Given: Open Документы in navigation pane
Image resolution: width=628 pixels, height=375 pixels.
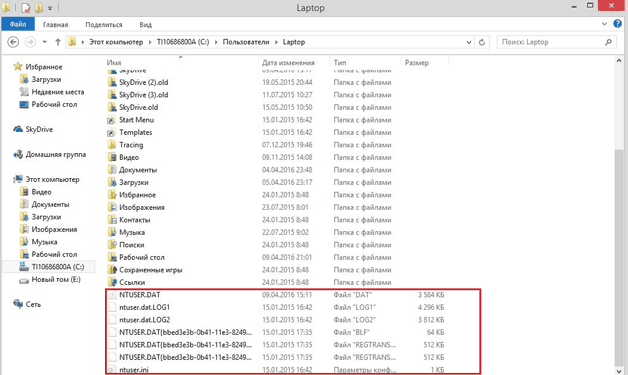Looking at the screenshot, I should point(50,204).
